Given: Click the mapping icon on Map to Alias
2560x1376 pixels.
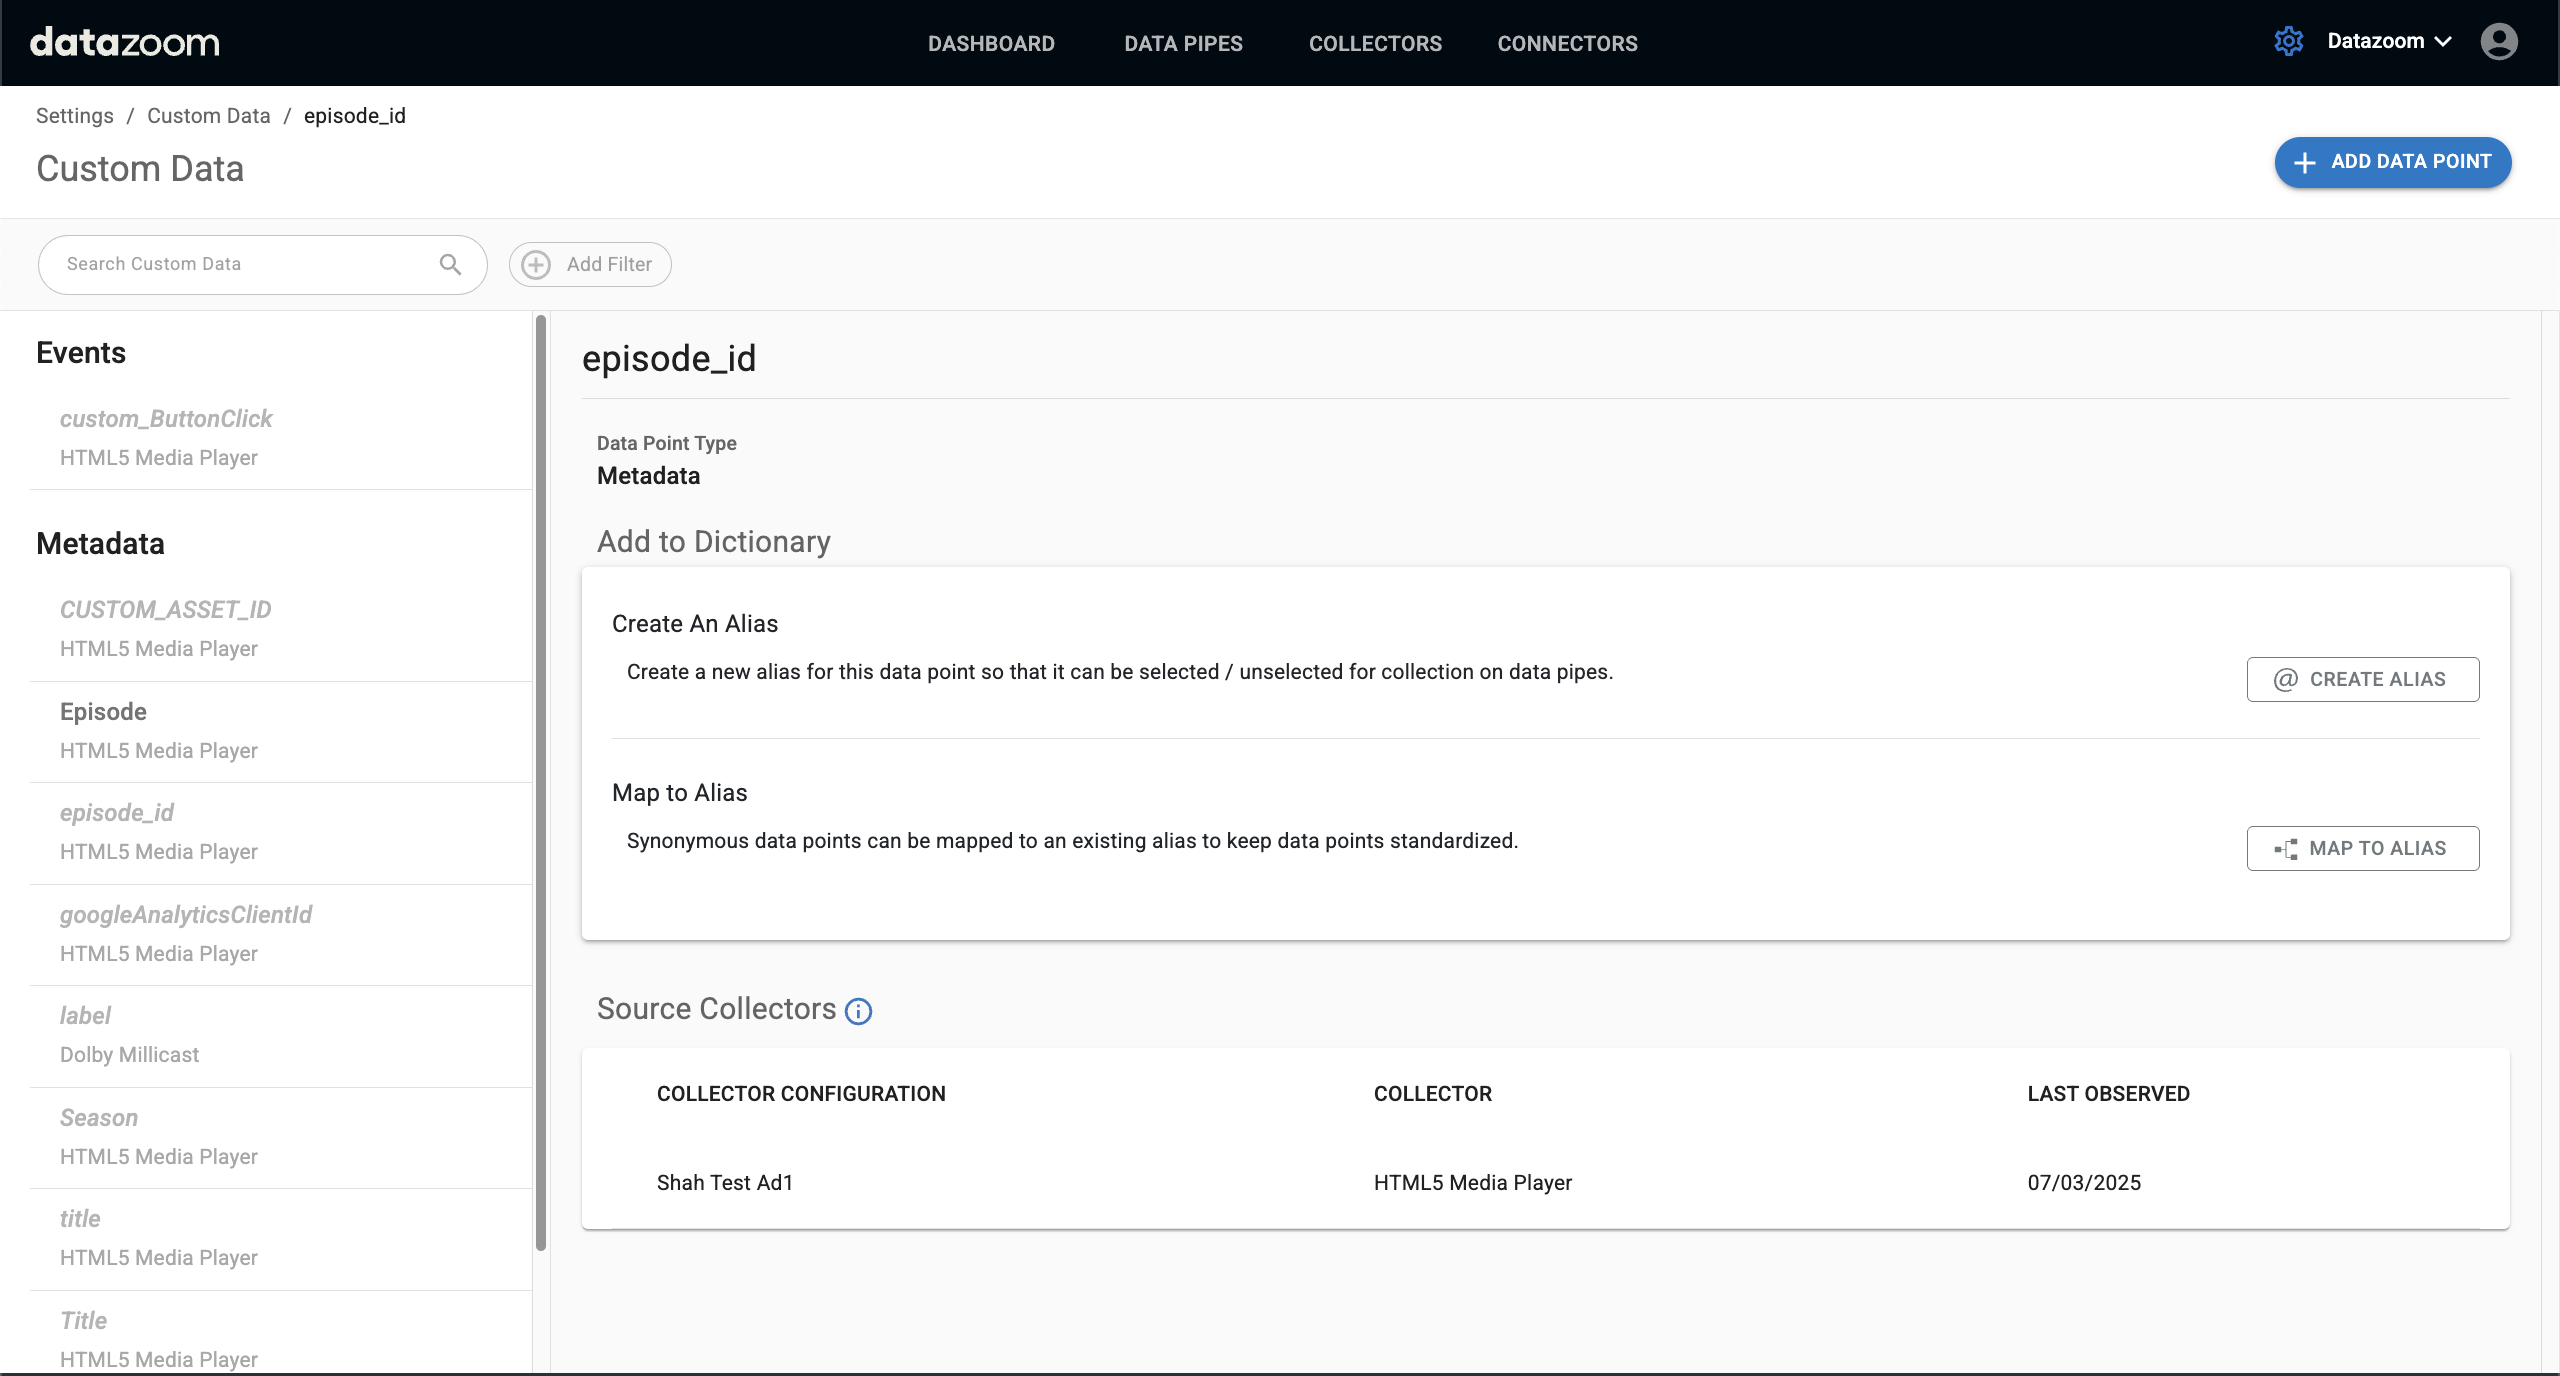Looking at the screenshot, I should [2286, 849].
